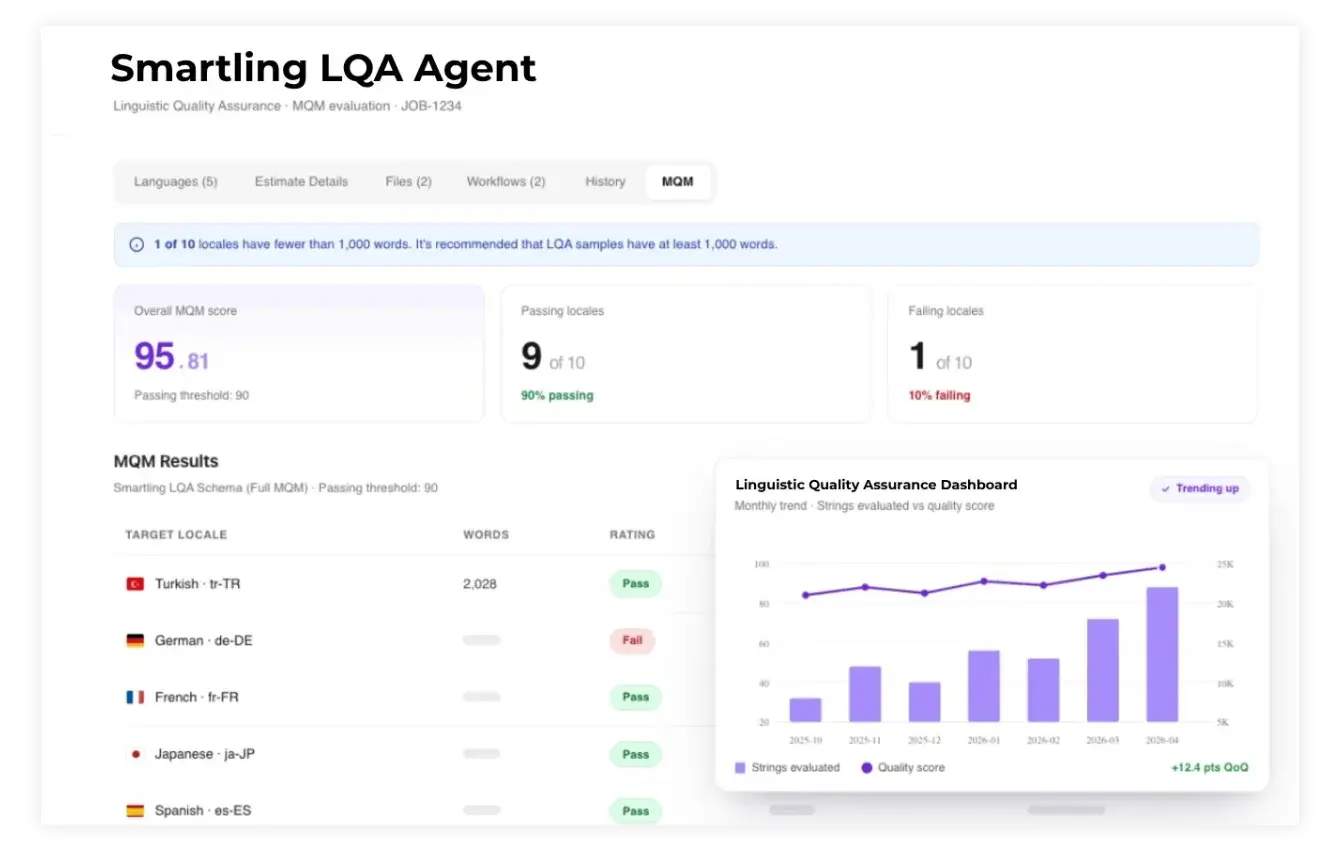Click the RATING column header
The image size is (1341, 852).
point(633,535)
